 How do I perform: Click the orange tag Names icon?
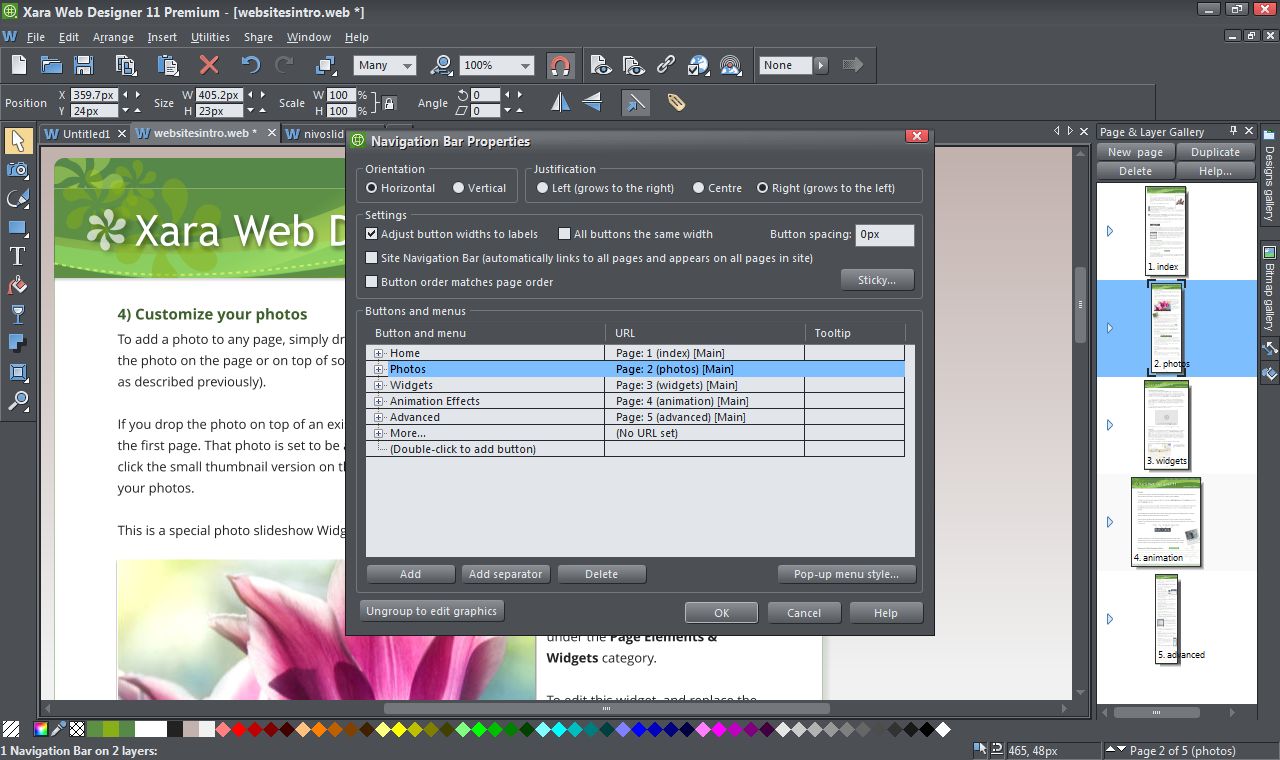pyautogui.click(x=676, y=102)
